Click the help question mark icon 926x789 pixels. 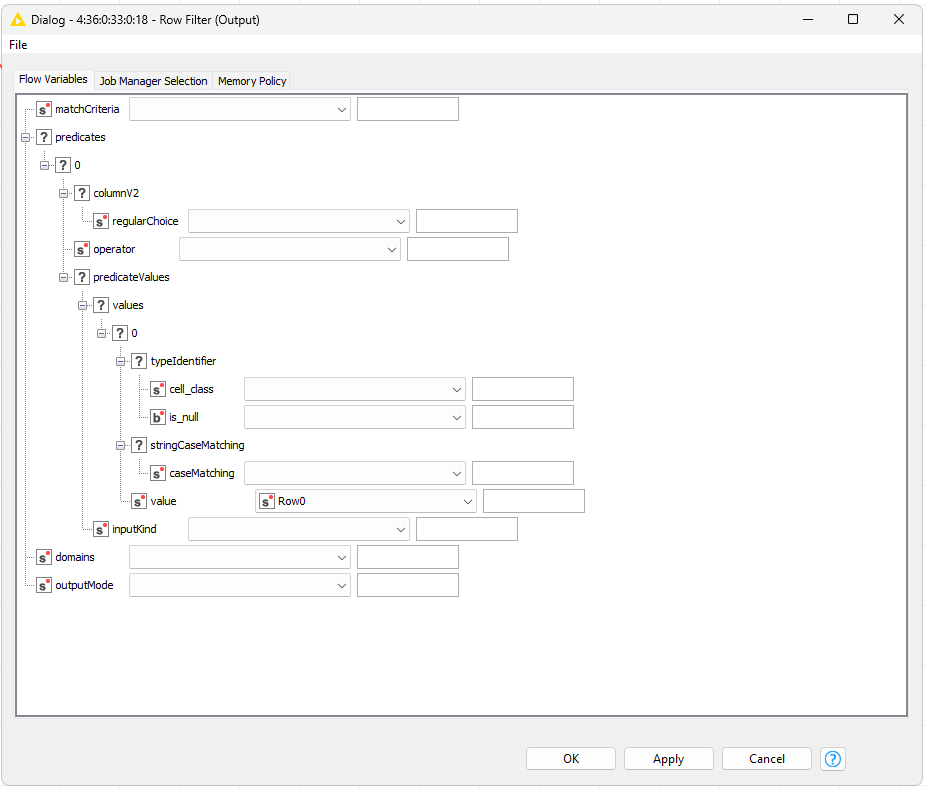pyautogui.click(x=833, y=759)
